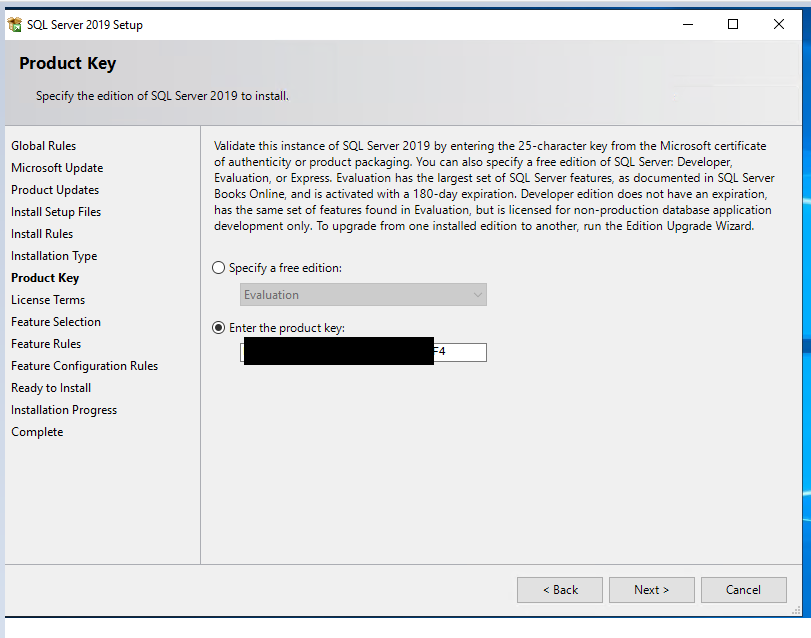Click 'License Terms' step

[x=48, y=300]
